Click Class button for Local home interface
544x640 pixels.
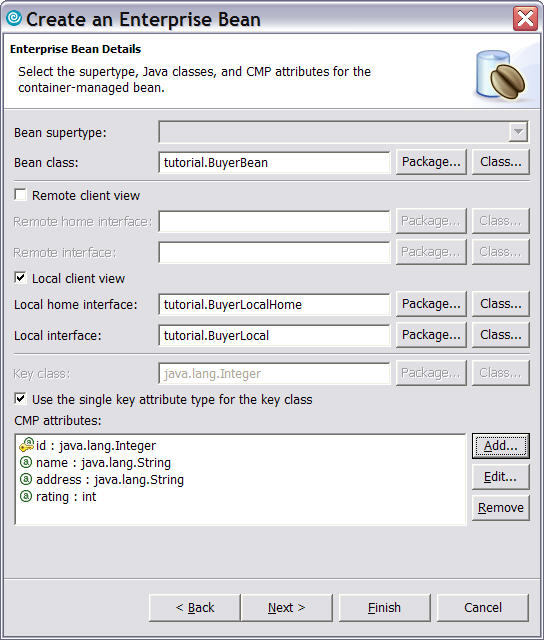(501, 304)
